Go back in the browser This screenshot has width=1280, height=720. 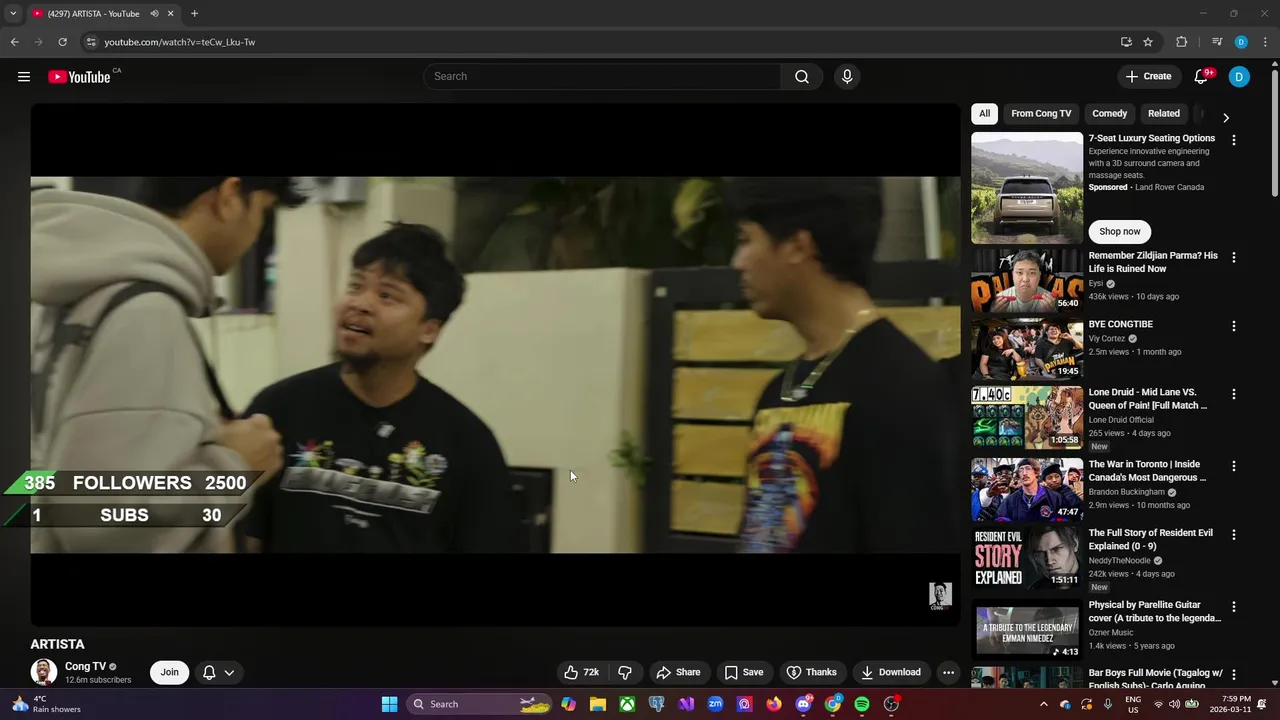[14, 42]
